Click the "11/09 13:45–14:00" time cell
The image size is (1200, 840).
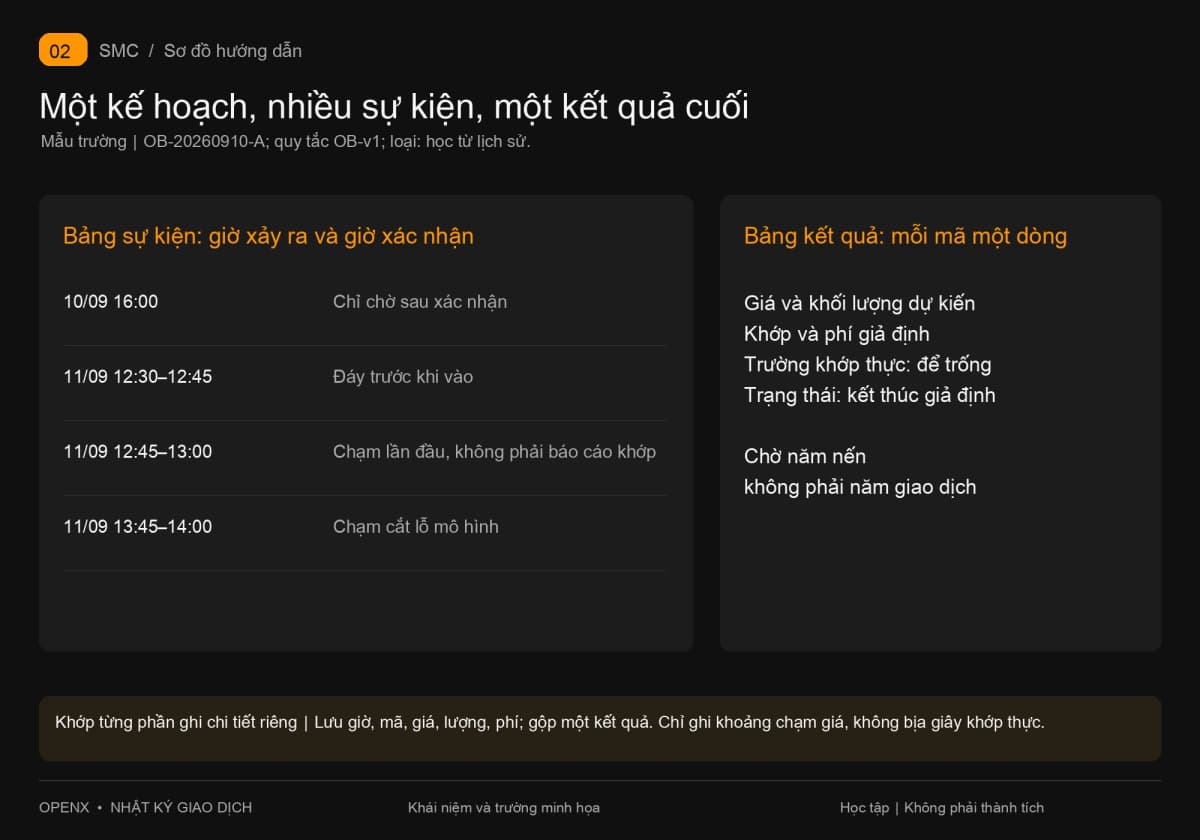[x=138, y=527]
